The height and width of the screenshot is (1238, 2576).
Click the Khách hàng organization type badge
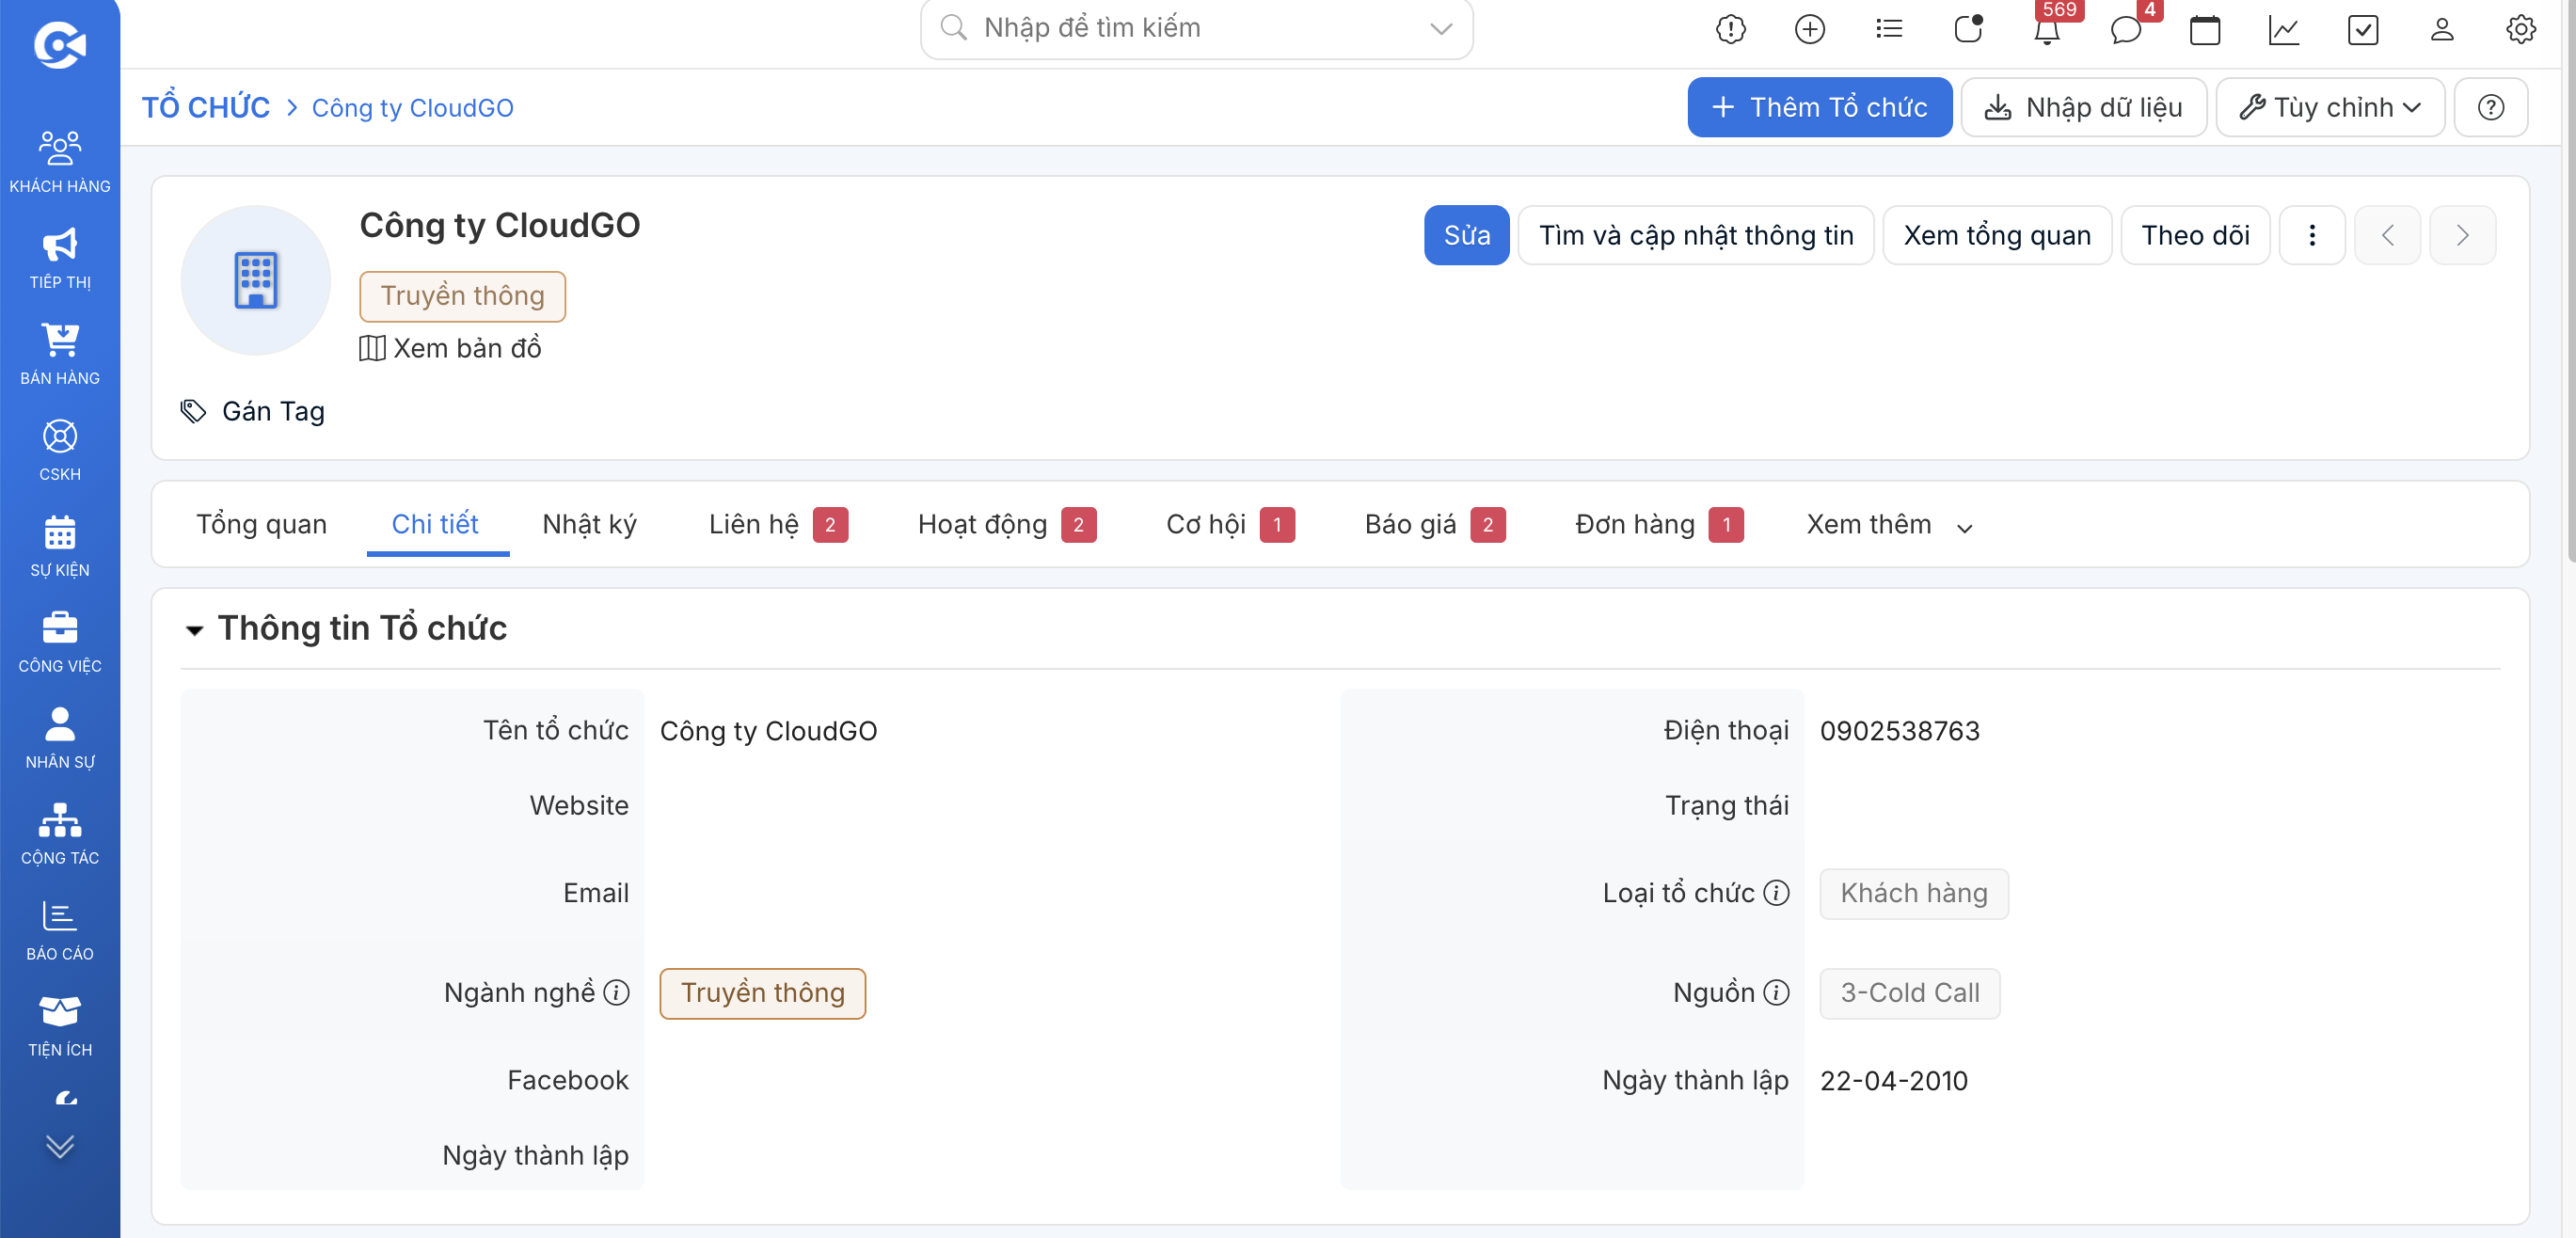(x=1913, y=893)
